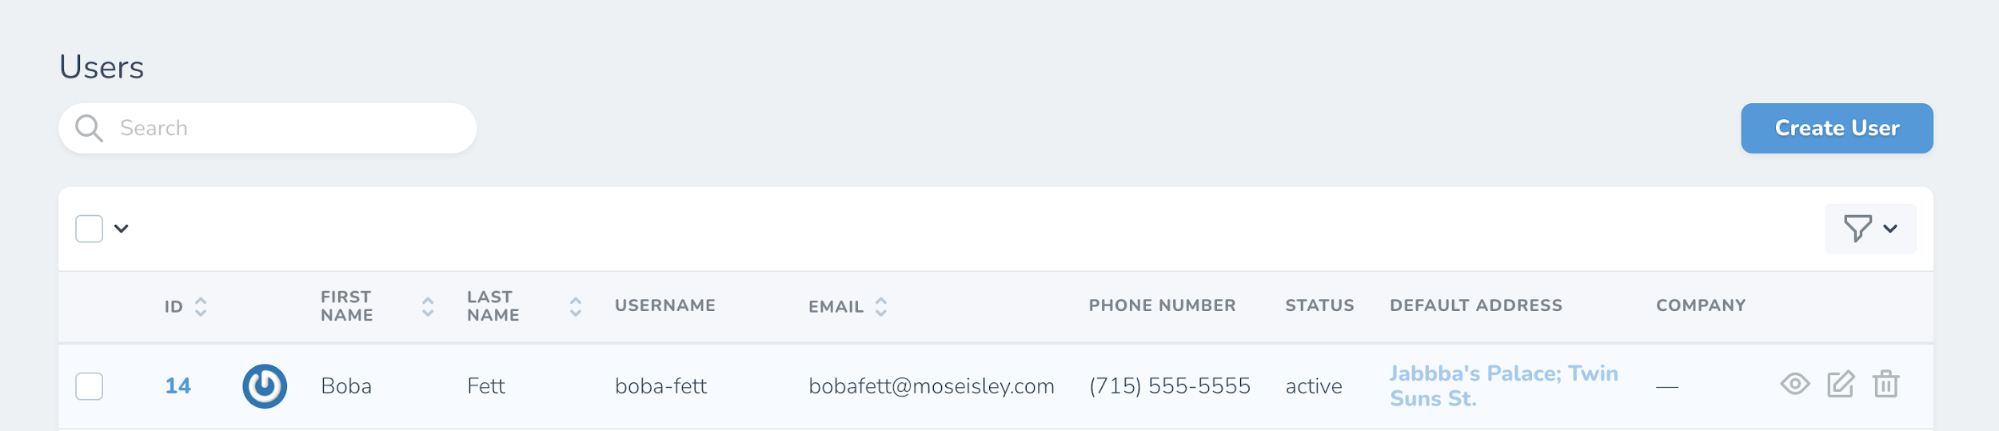Screen dimensions: 1999x431
Task: Click the Create User button
Action: tap(1837, 128)
